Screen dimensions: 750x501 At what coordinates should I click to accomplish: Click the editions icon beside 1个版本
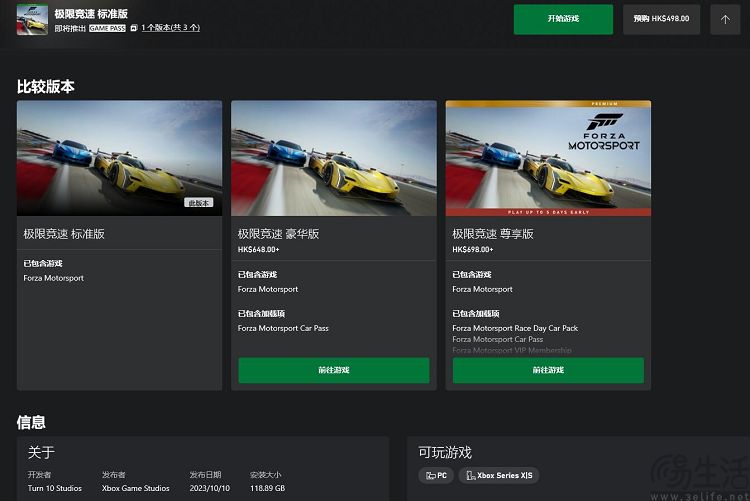coord(134,28)
